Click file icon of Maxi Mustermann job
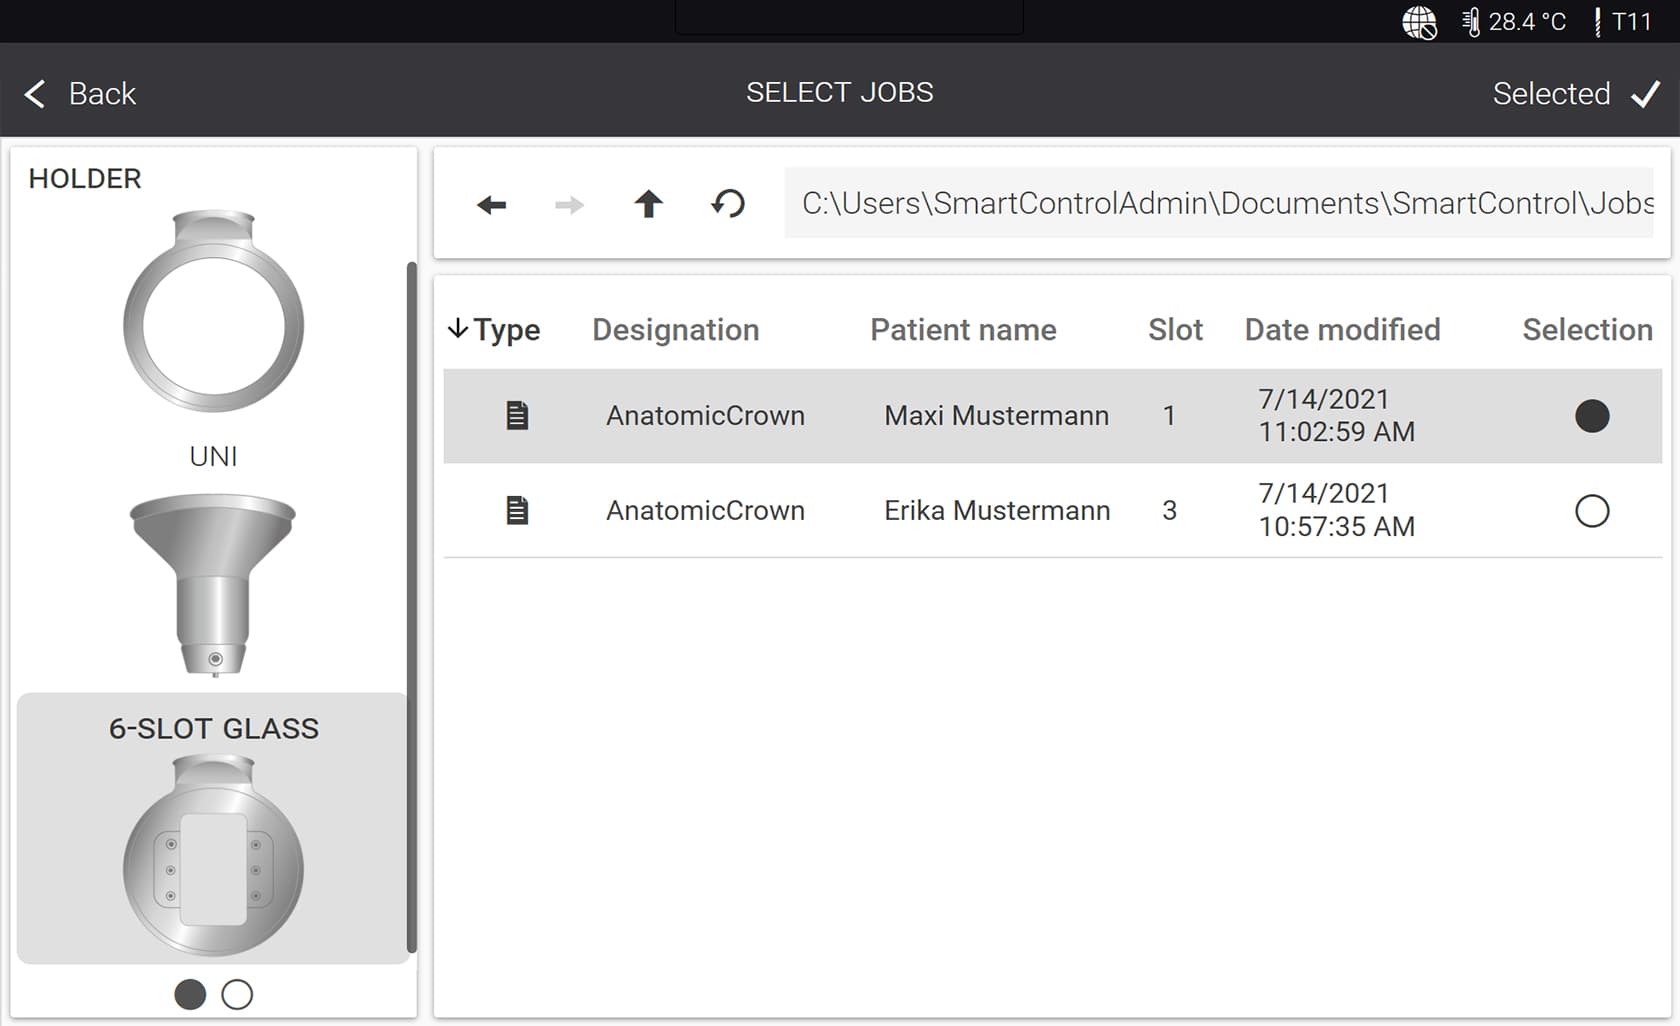 [x=517, y=415]
